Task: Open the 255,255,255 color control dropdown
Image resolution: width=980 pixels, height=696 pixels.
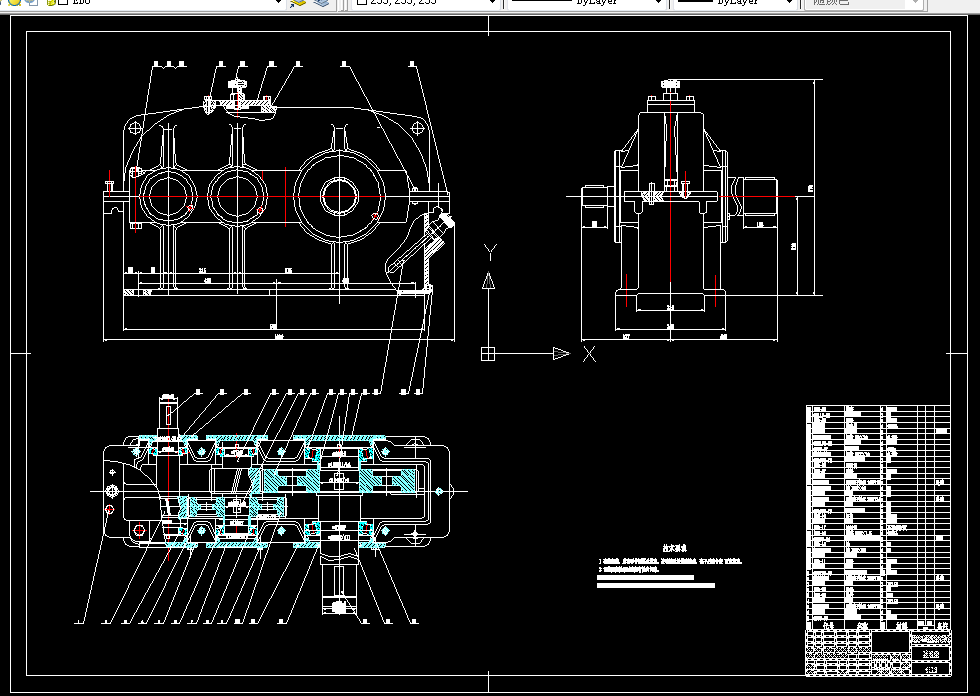Action: pyautogui.click(x=426, y=2)
